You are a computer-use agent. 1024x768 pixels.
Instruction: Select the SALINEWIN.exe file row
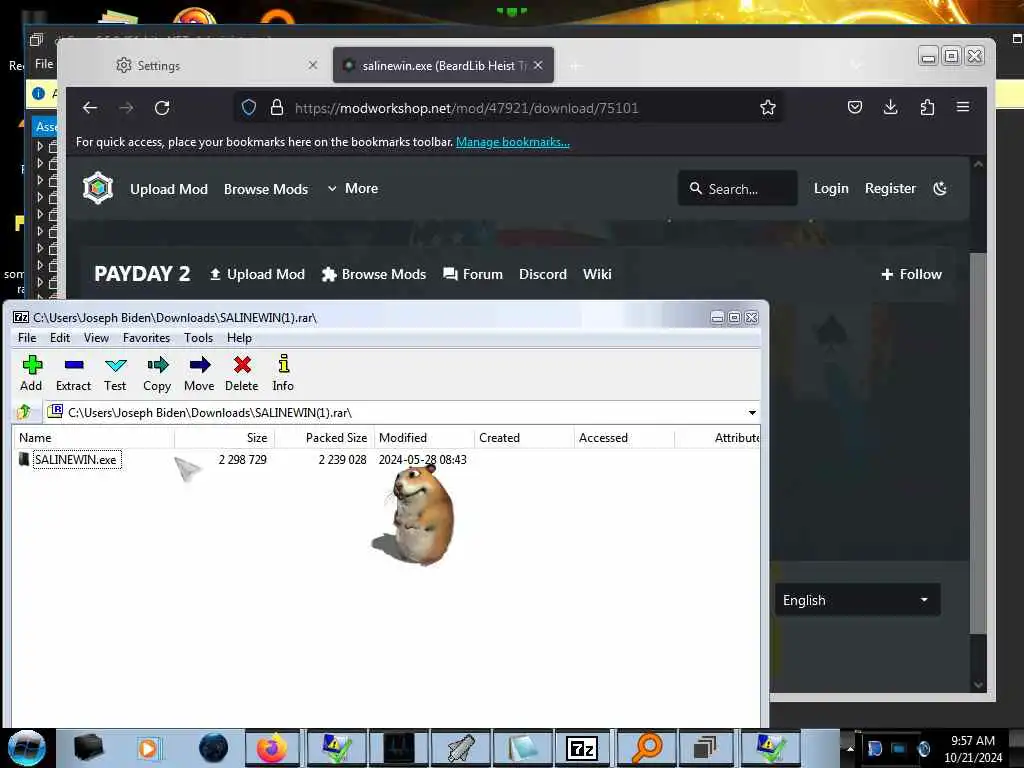tap(385, 460)
